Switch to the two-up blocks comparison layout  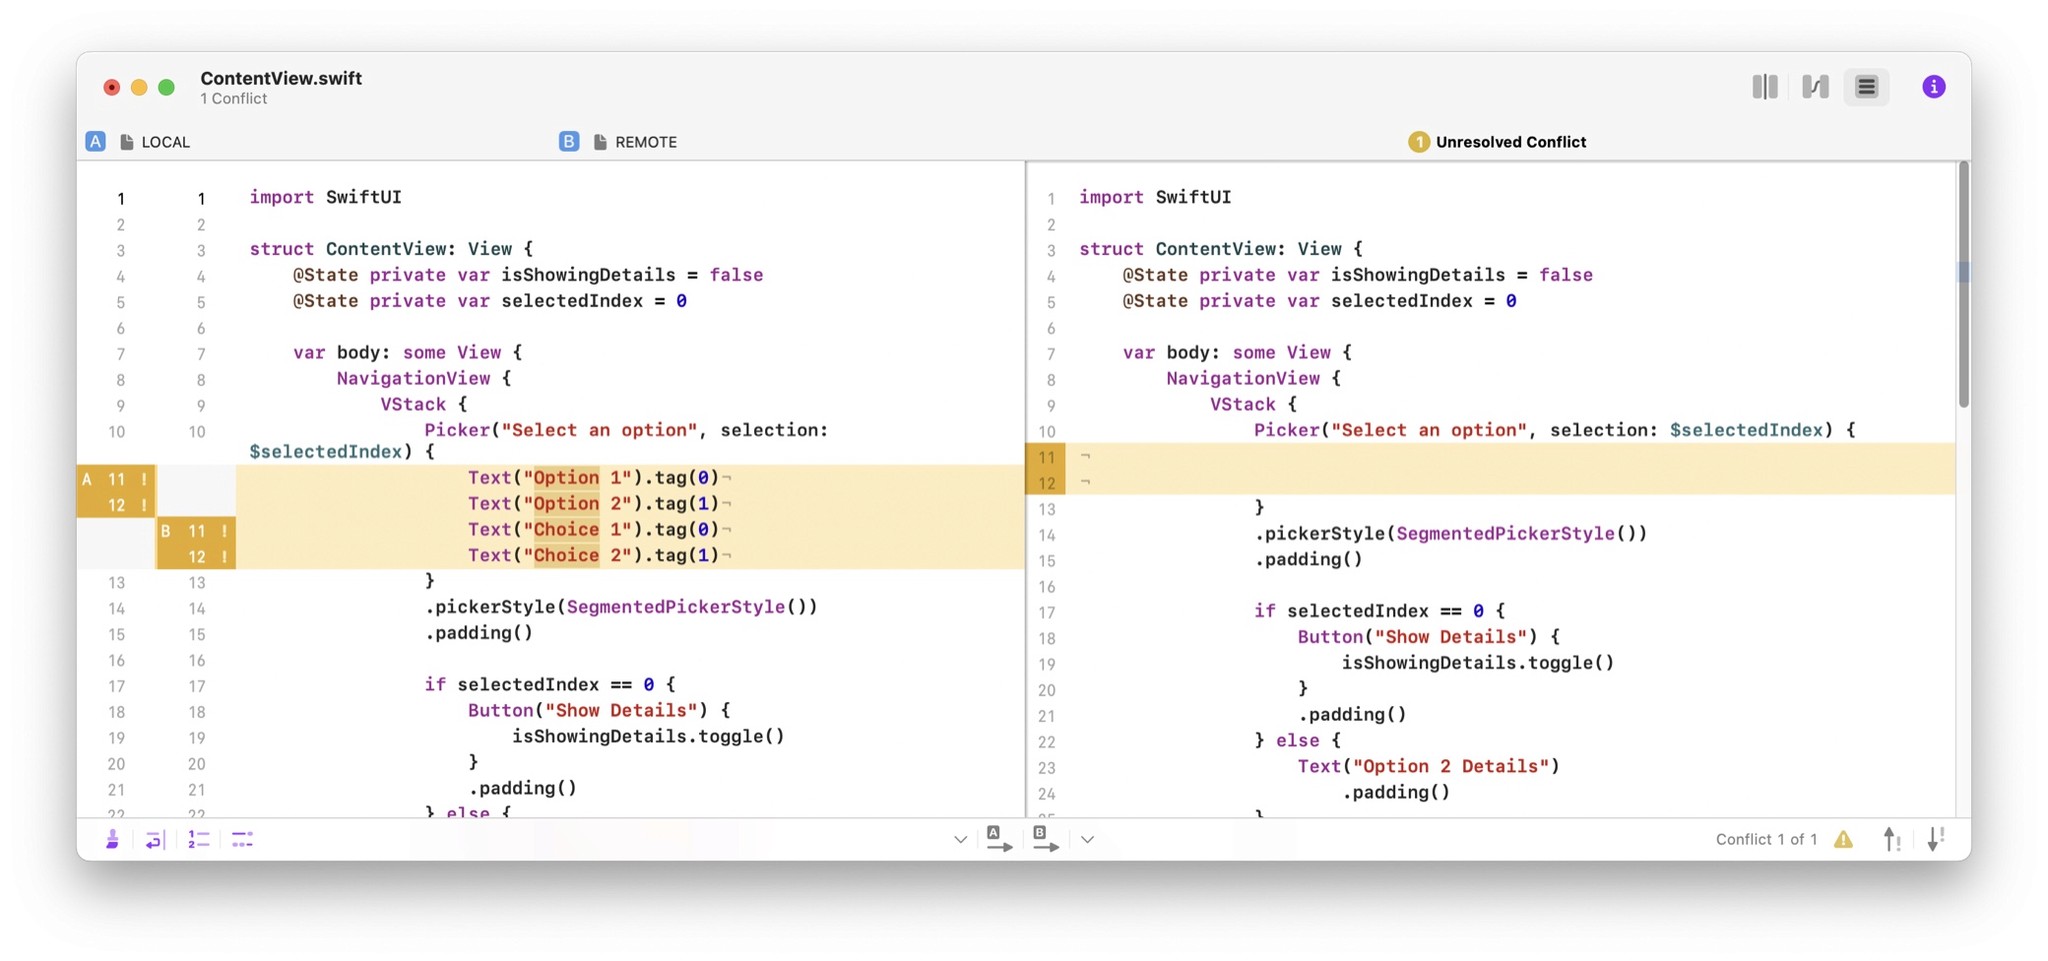[x=1764, y=87]
